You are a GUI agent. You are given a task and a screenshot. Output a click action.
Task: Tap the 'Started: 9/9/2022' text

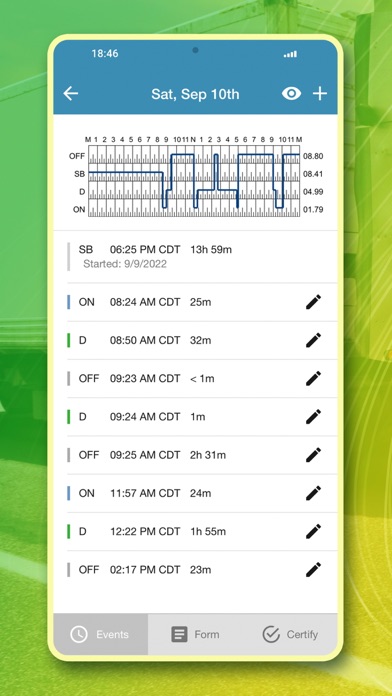(125, 264)
